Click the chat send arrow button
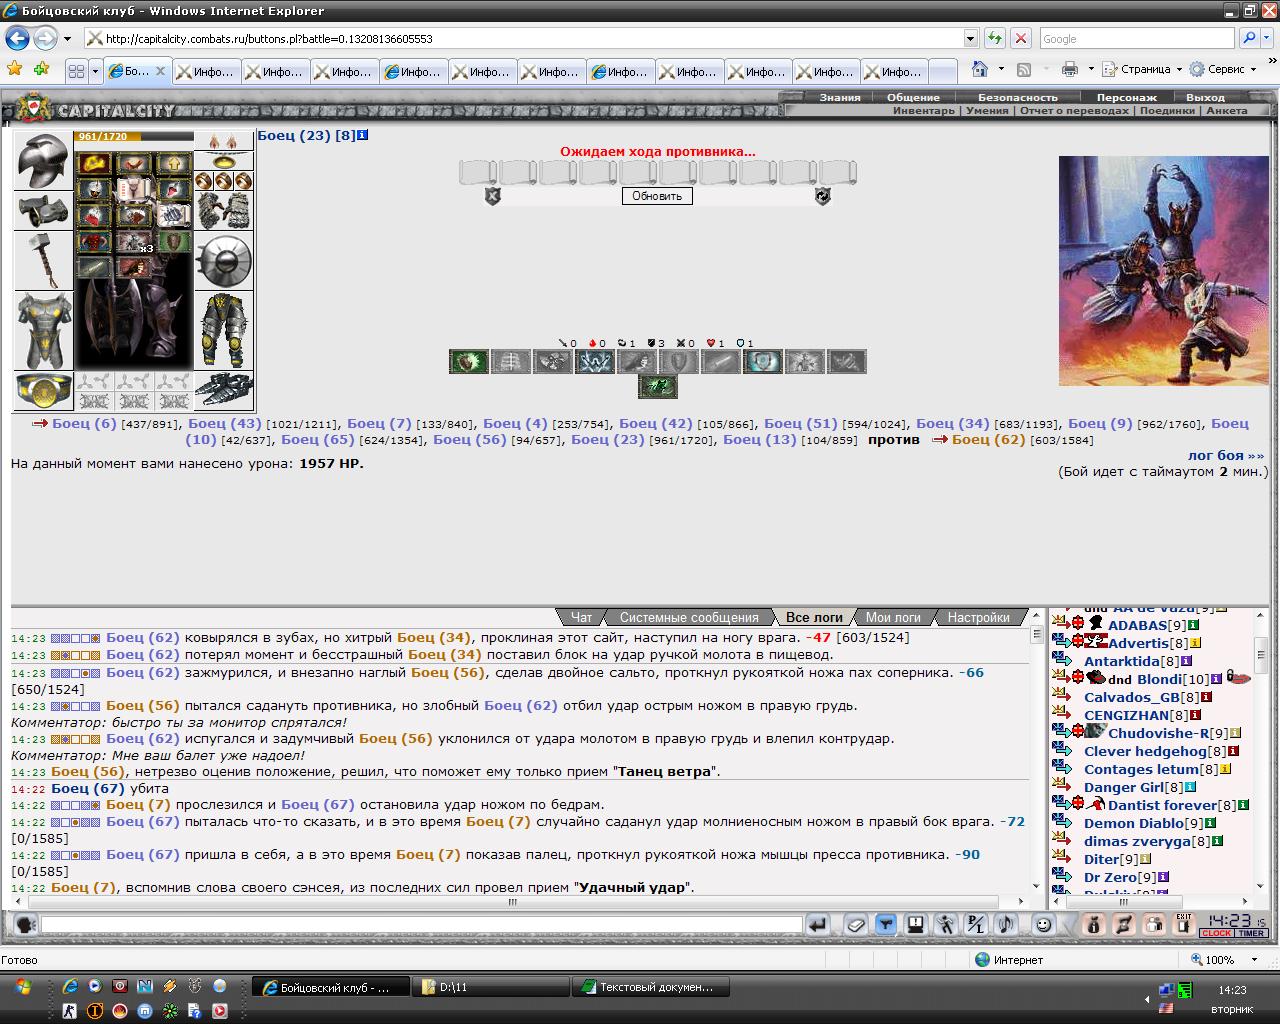 pyautogui.click(x=818, y=925)
